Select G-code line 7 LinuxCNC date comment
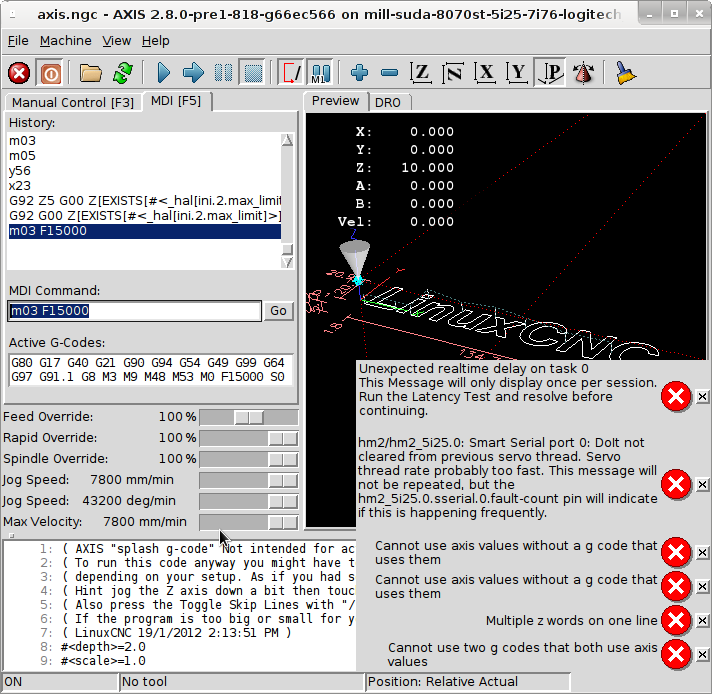This screenshot has height=694, width=712. [179, 633]
